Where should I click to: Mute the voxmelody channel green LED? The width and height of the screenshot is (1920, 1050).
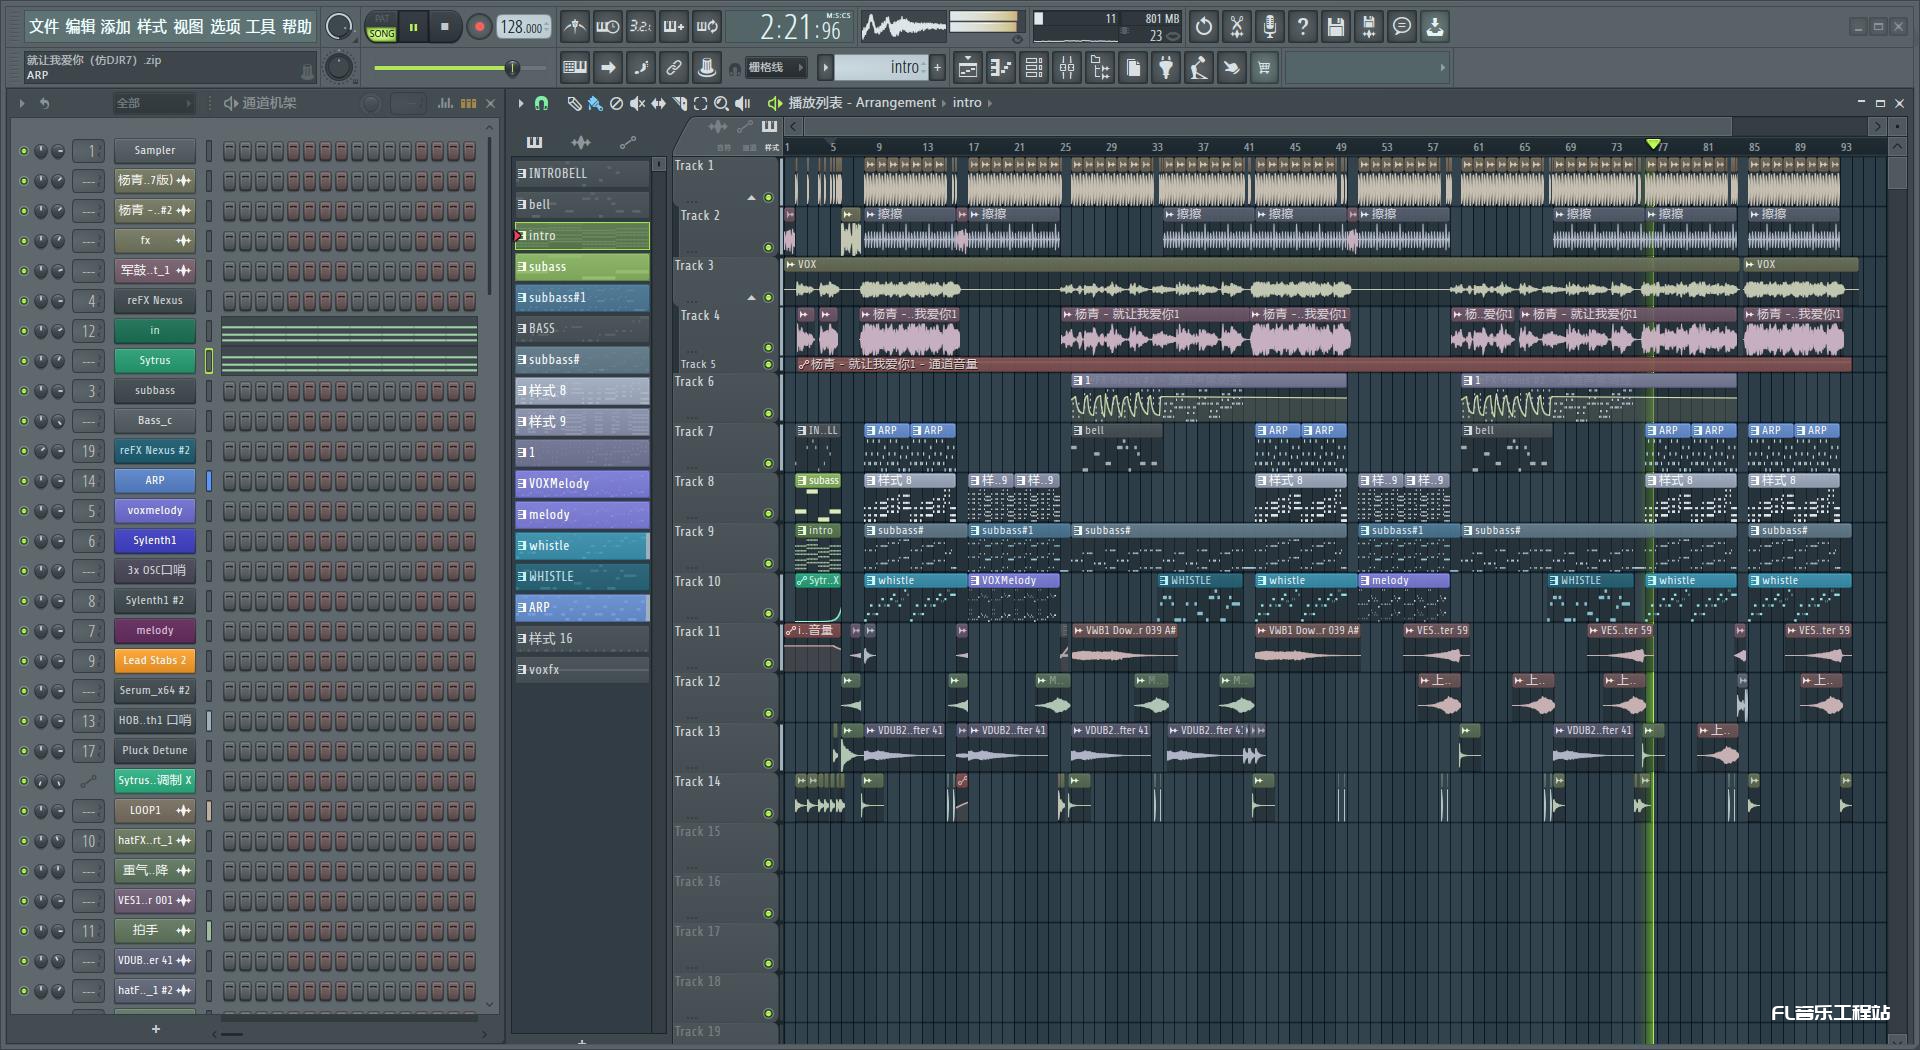(23, 511)
